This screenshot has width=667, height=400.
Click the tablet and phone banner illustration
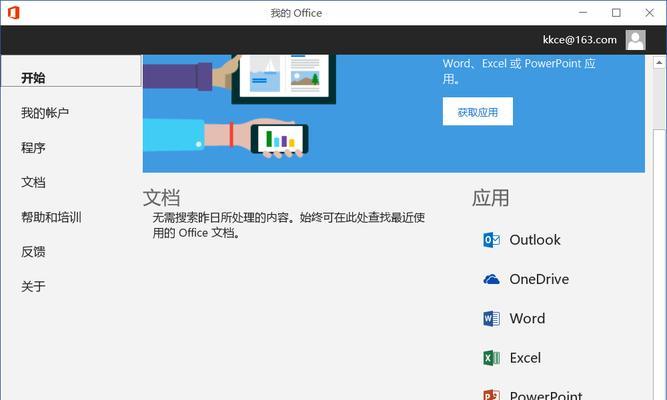239,106
